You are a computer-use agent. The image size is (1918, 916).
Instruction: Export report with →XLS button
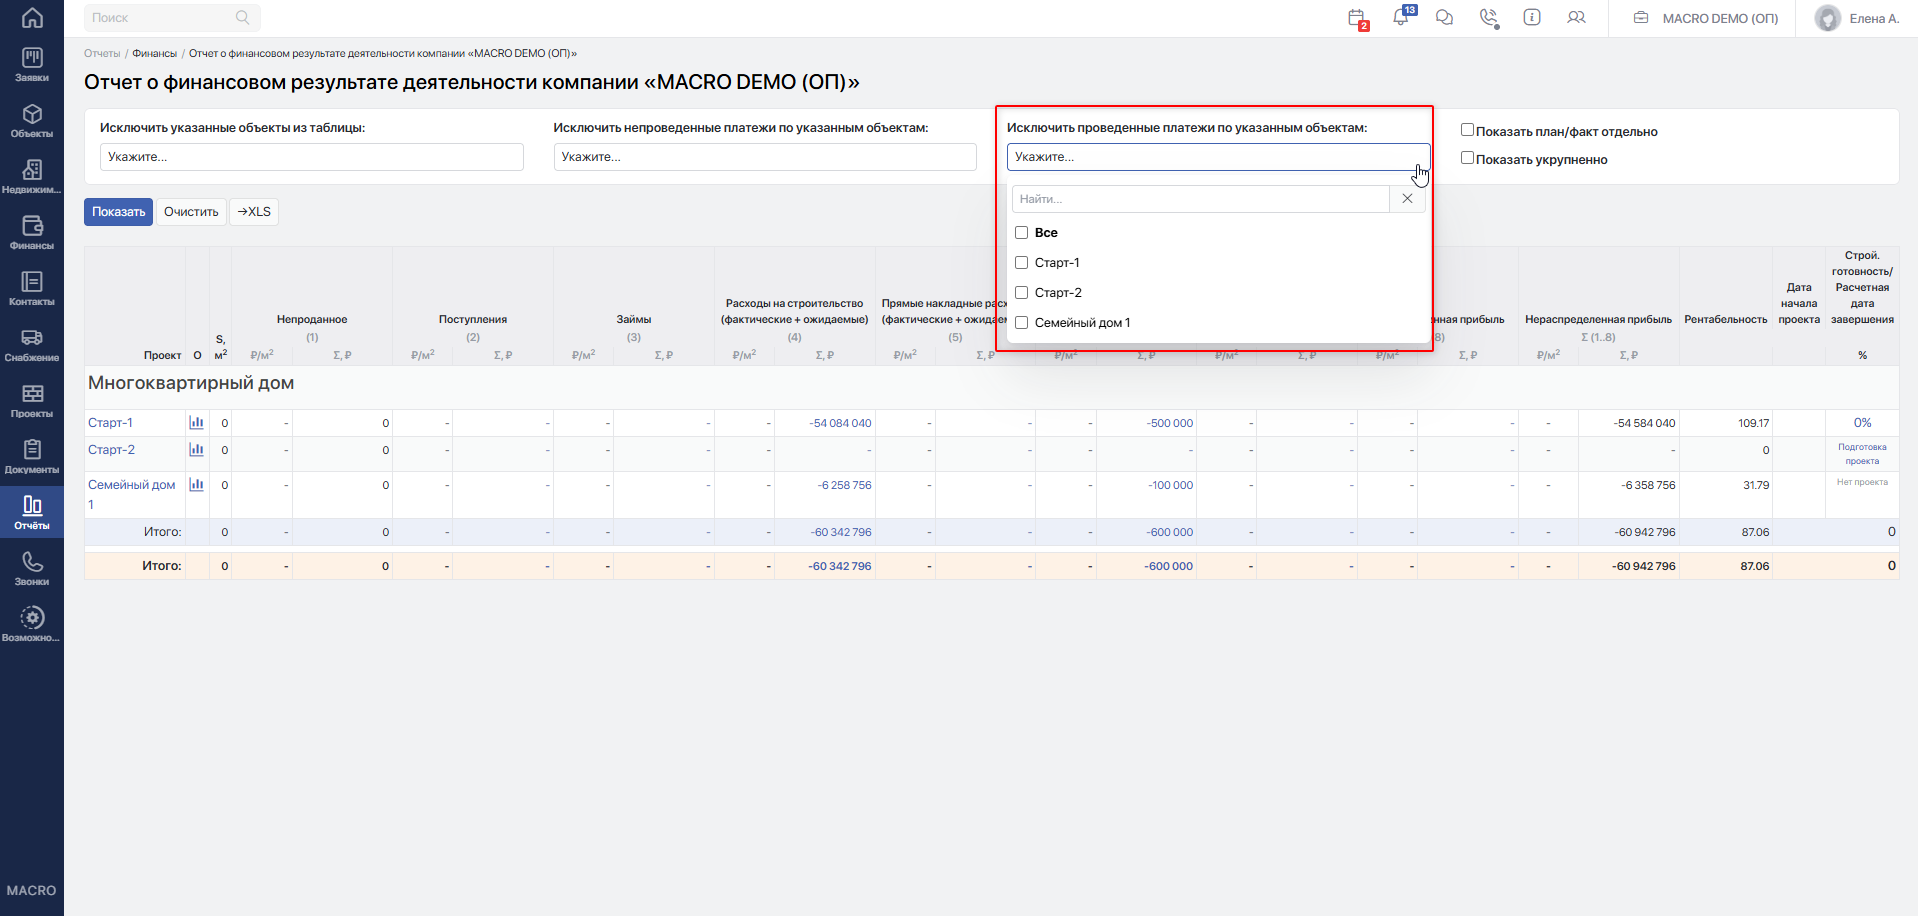click(254, 212)
